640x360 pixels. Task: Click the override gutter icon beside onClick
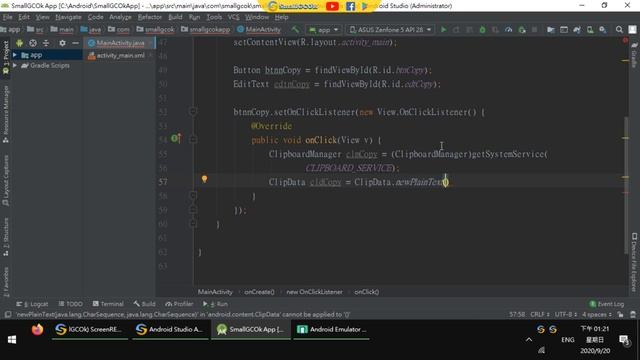(x=176, y=138)
